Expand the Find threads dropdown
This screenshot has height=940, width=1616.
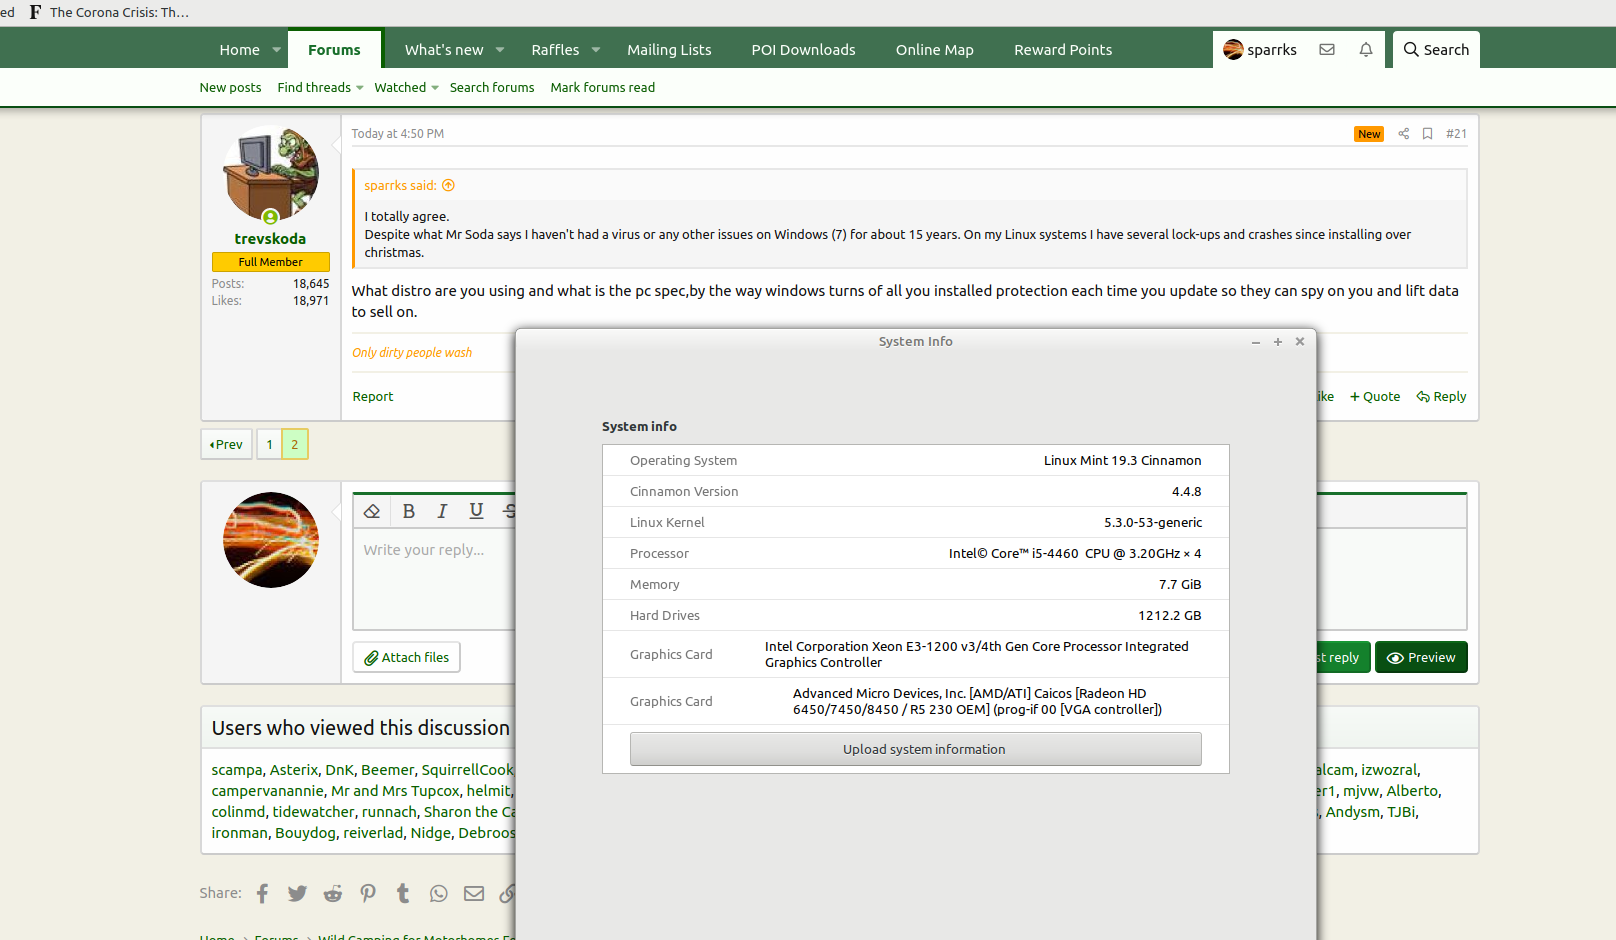[x=360, y=88]
